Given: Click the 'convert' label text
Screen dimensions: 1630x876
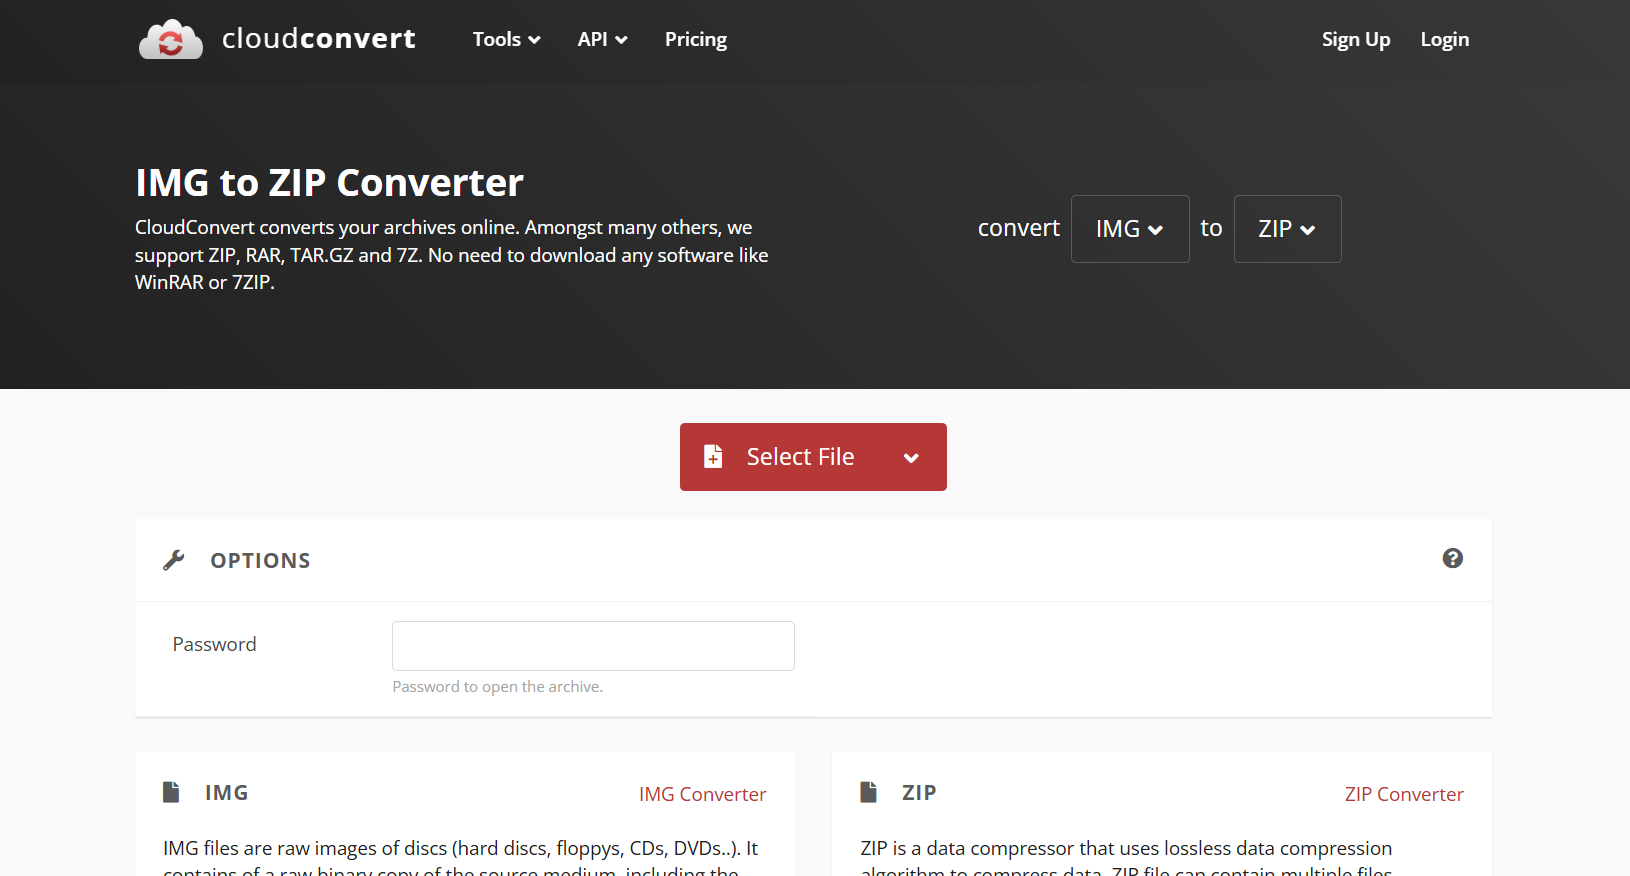Looking at the screenshot, I should 1018,228.
